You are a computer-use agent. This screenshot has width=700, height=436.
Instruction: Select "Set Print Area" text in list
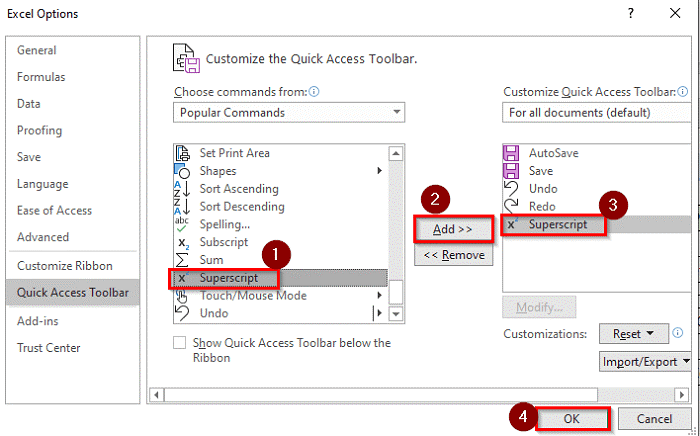coord(234,153)
